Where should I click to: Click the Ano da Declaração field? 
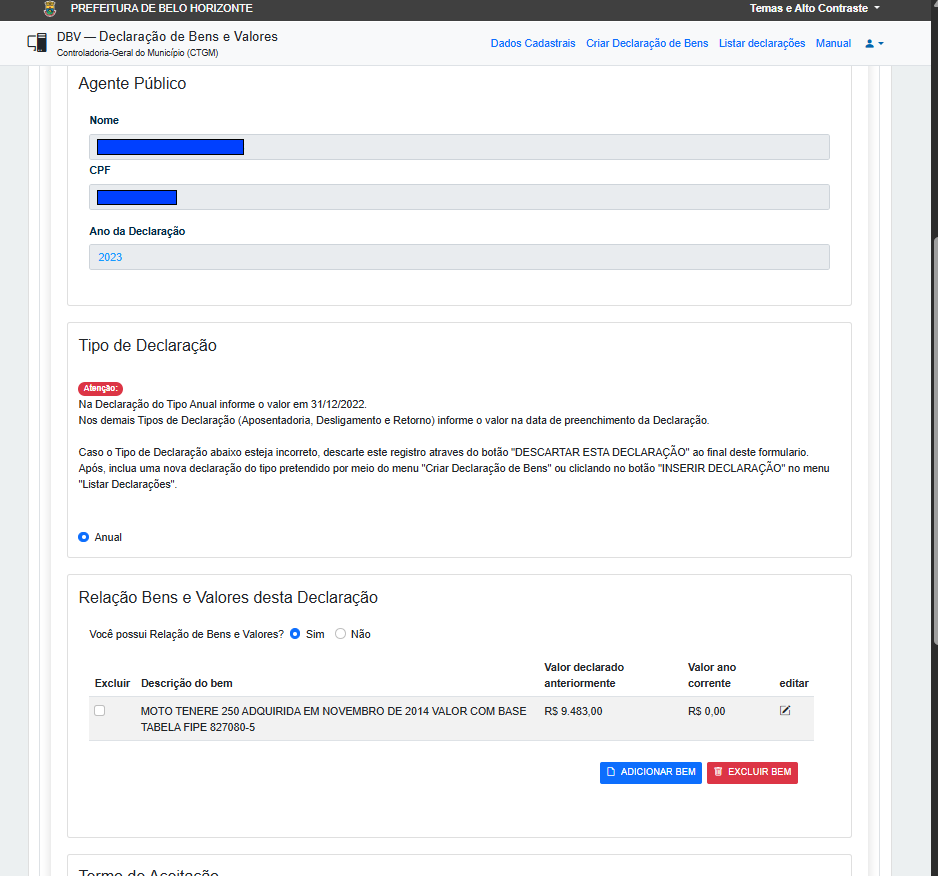(x=459, y=257)
